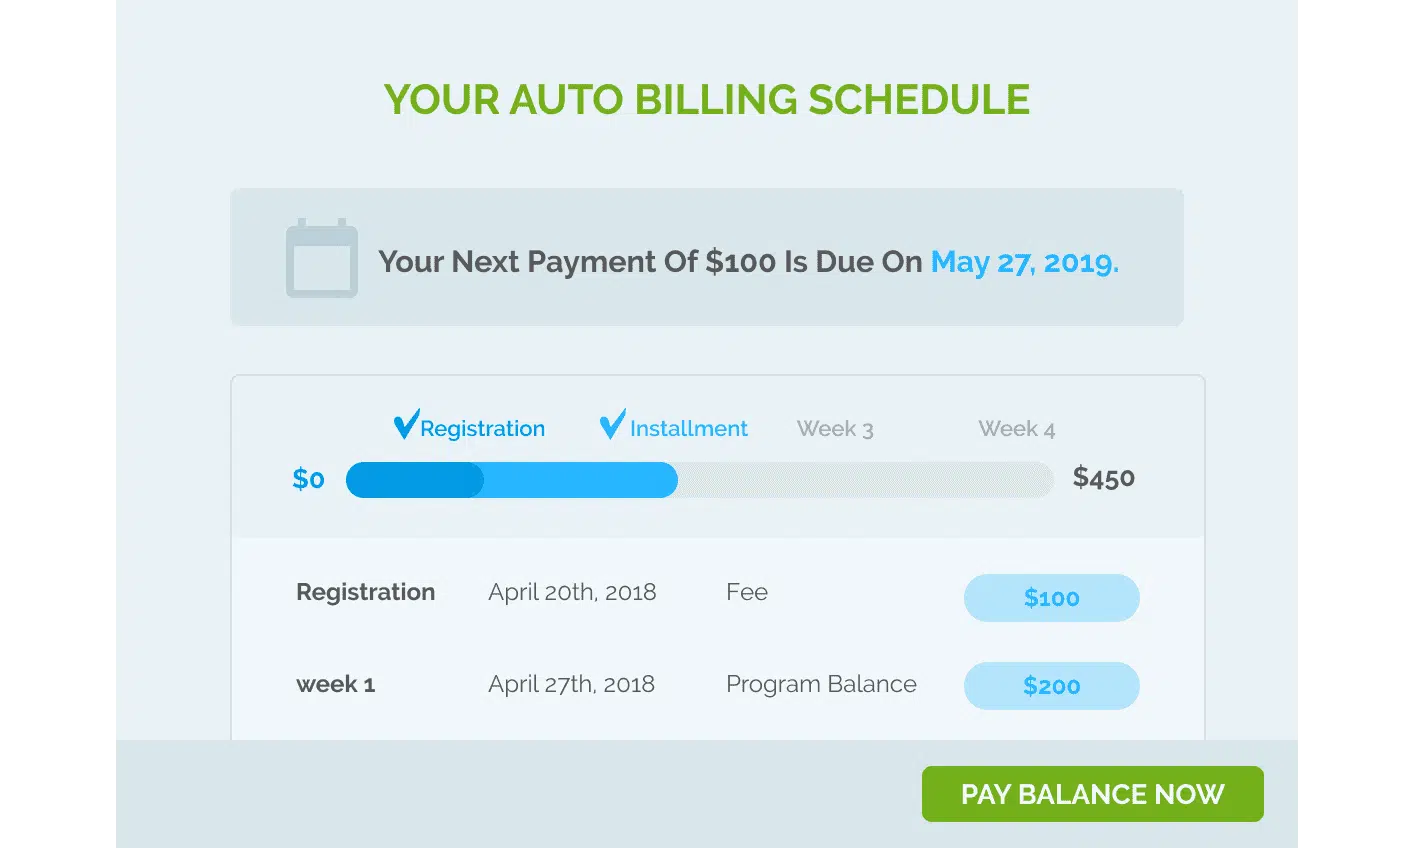Click the April 20th, 2018 date

(572, 592)
